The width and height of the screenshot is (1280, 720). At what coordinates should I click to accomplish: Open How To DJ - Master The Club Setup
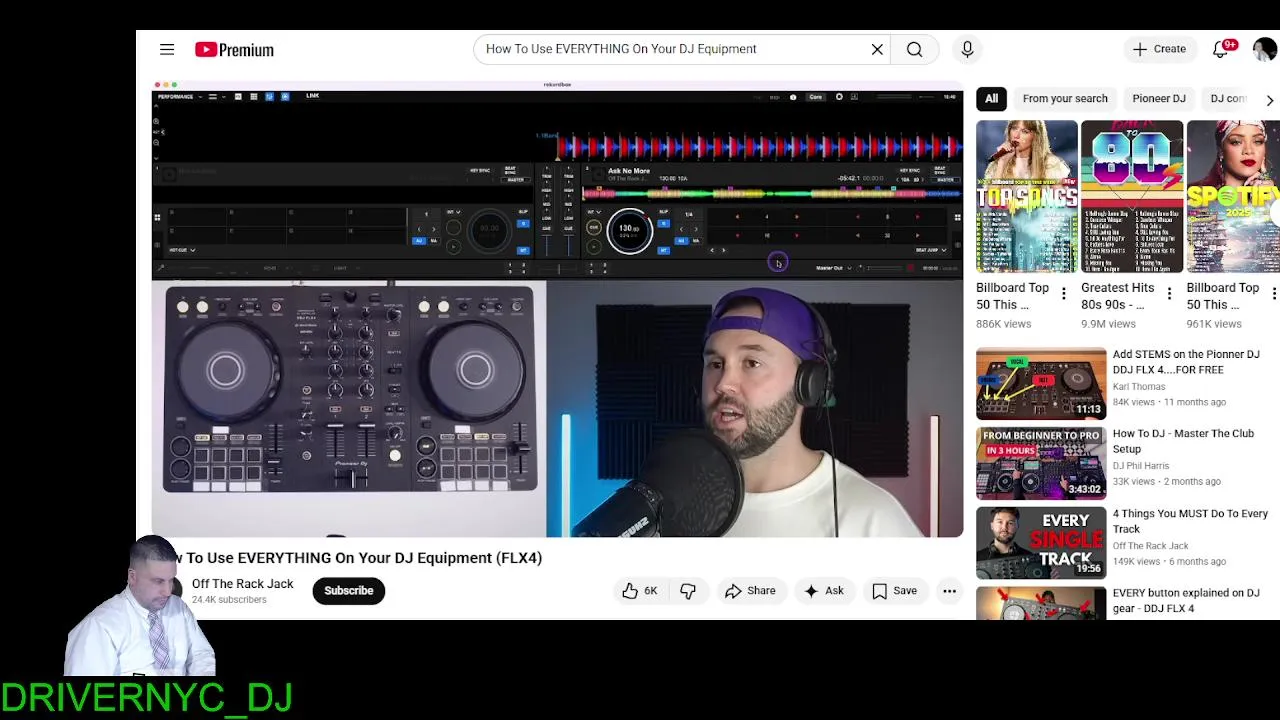pyautogui.click(x=1183, y=441)
